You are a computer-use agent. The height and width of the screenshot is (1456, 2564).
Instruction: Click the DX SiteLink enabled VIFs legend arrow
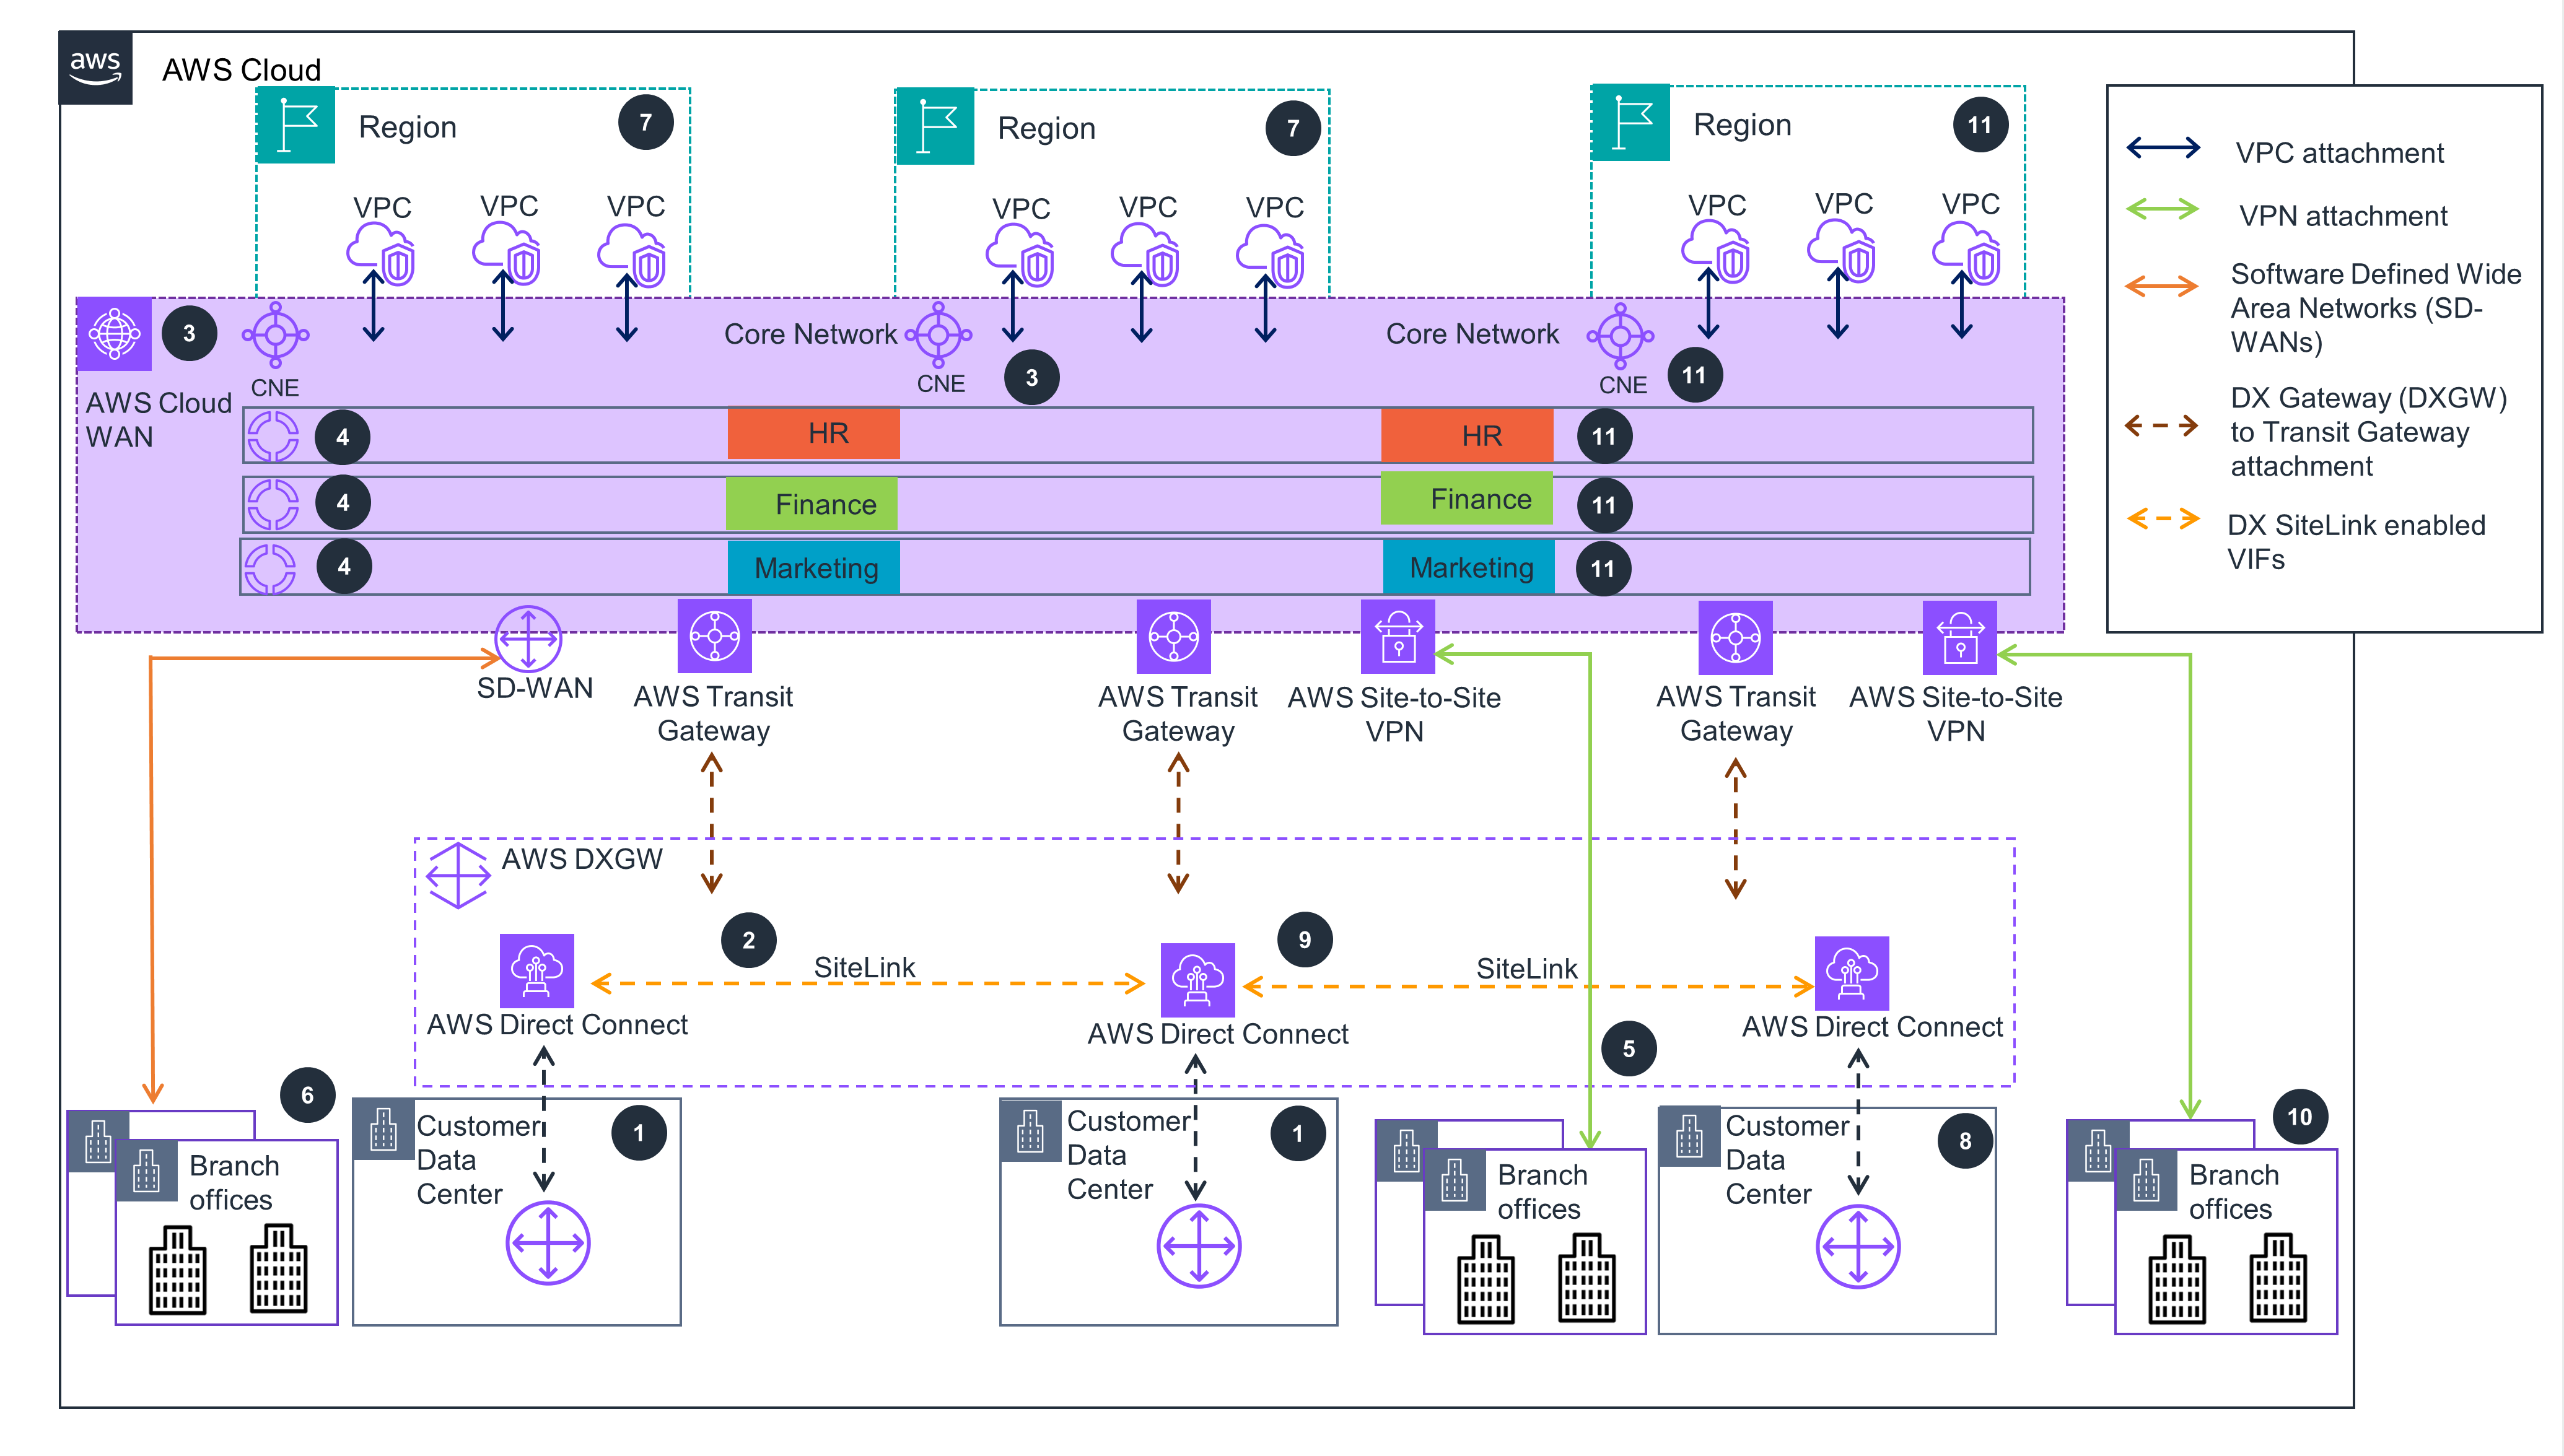click(2163, 518)
